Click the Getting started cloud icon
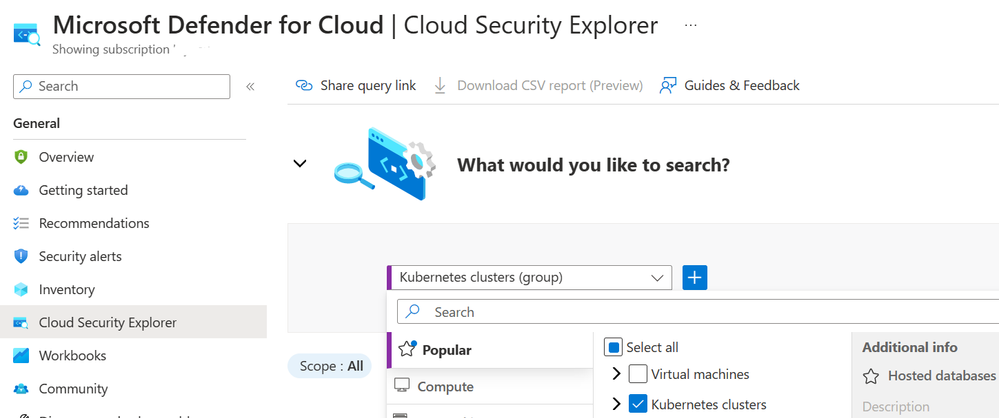The width and height of the screenshot is (999, 418). (x=21, y=190)
